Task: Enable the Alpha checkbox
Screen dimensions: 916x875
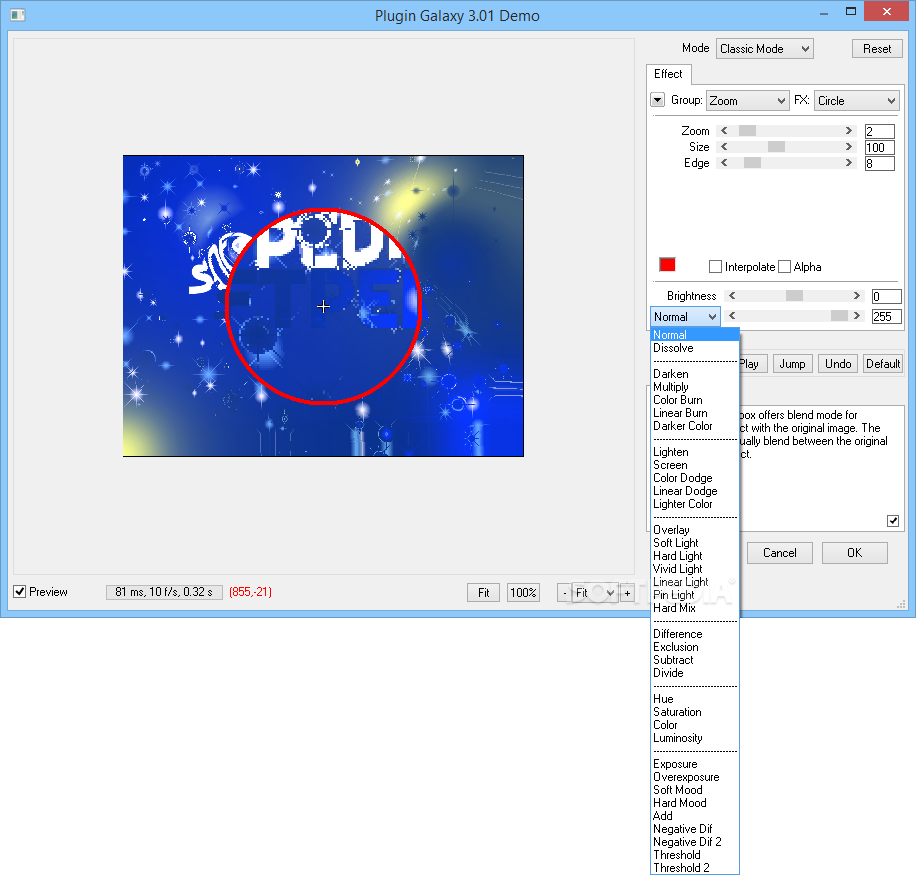Action: pyautogui.click(x=785, y=267)
